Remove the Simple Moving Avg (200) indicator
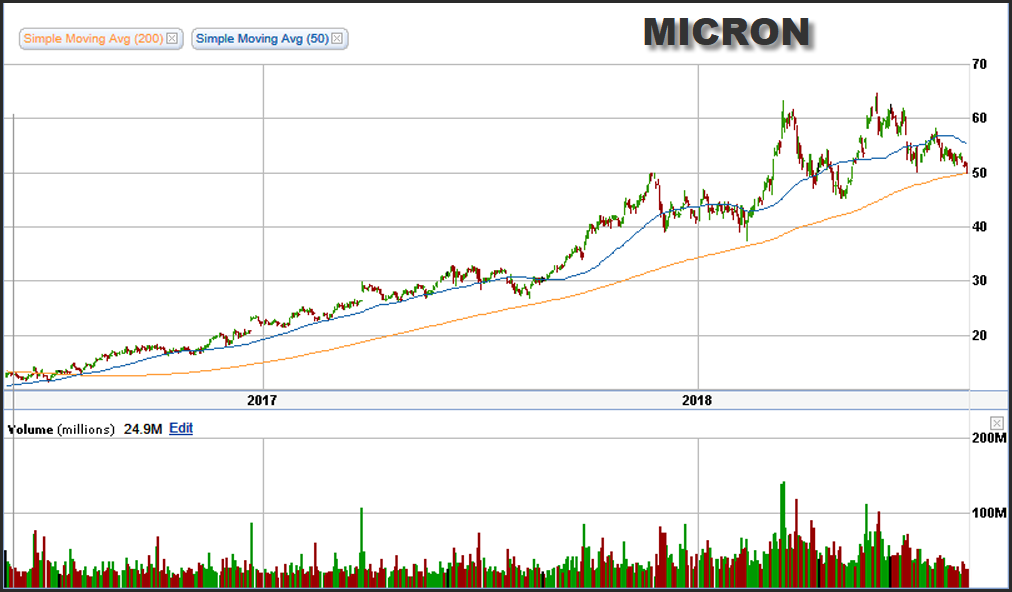 coord(172,38)
